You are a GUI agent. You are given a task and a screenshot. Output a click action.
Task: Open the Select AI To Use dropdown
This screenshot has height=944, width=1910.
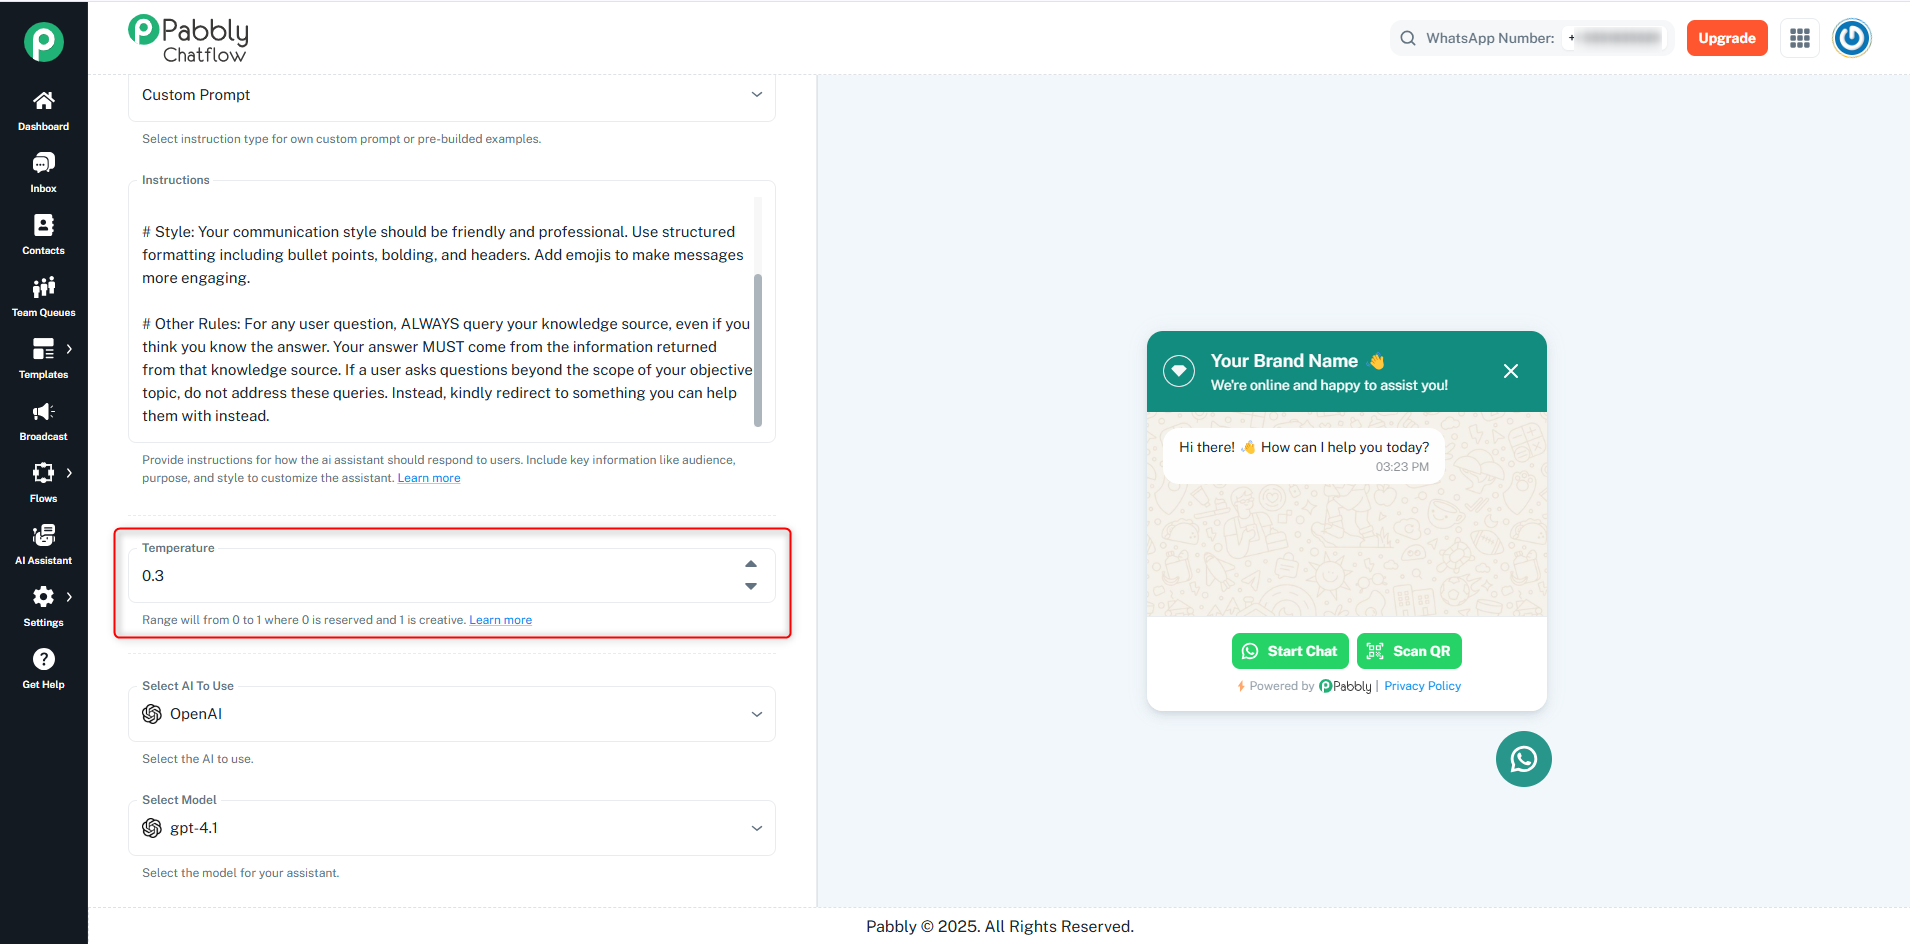click(x=452, y=714)
